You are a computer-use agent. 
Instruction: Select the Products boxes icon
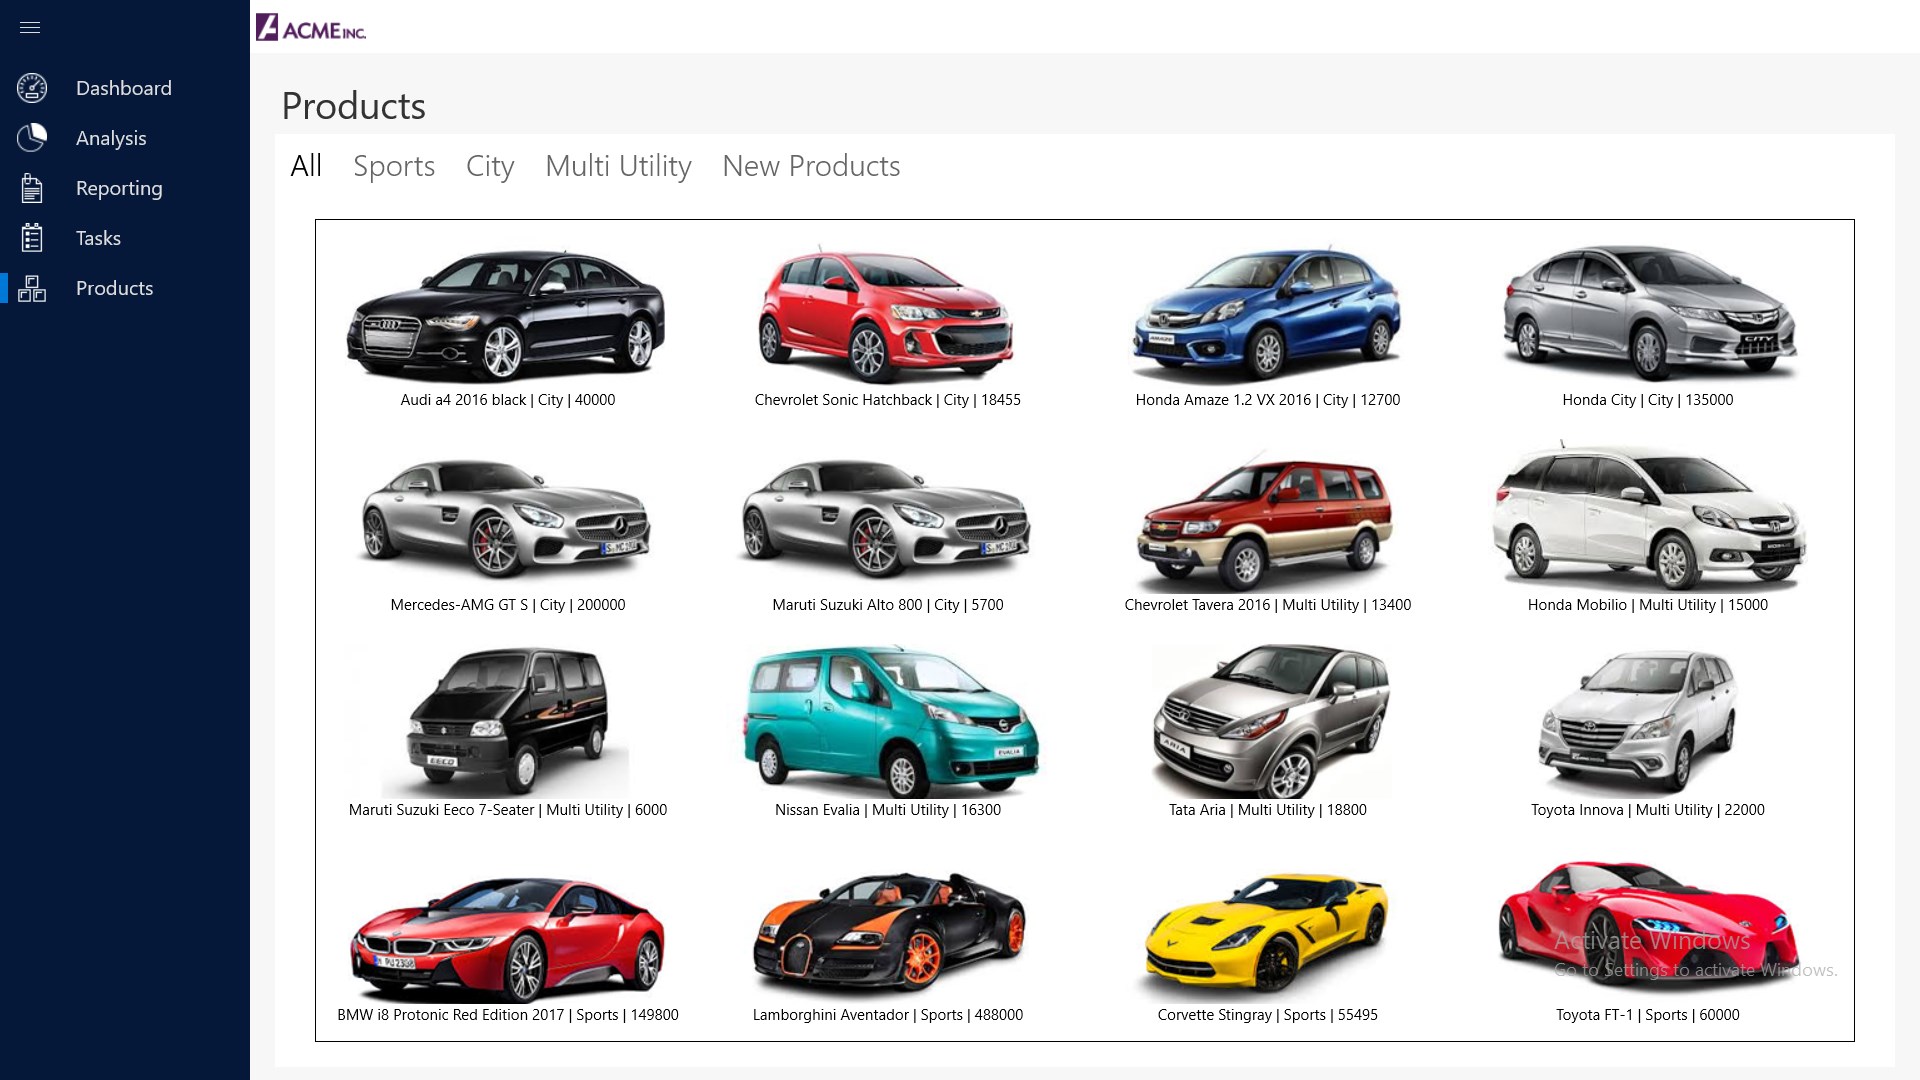pyautogui.click(x=32, y=288)
